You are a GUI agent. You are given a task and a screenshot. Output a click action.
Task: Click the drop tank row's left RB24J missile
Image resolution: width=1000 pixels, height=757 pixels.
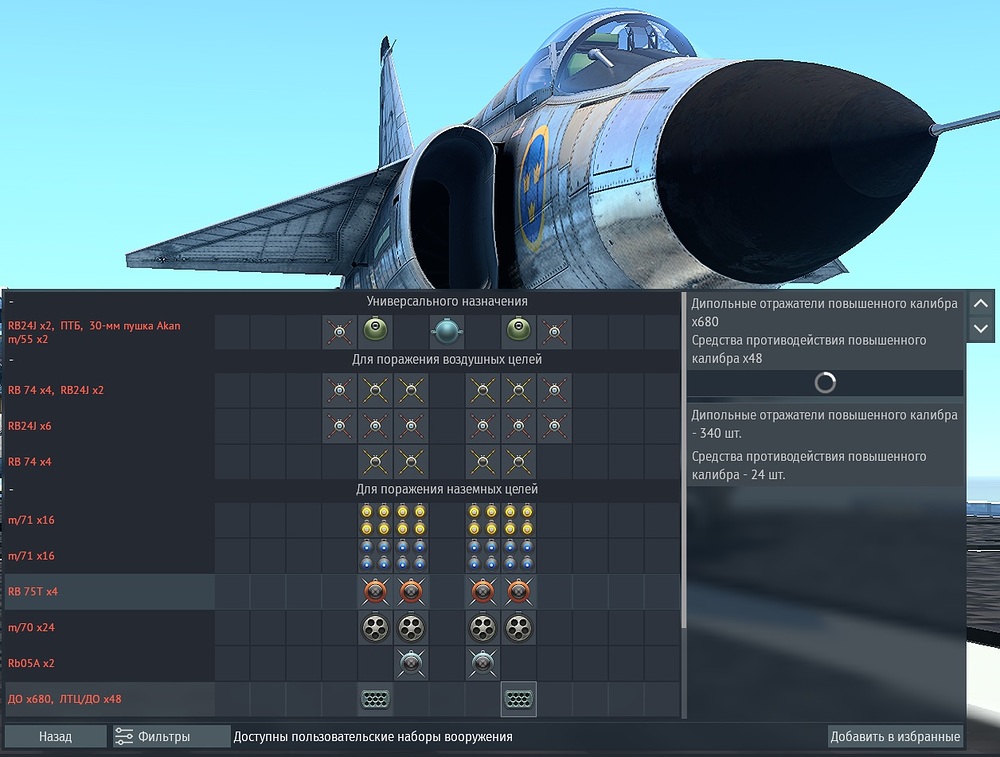click(339, 332)
